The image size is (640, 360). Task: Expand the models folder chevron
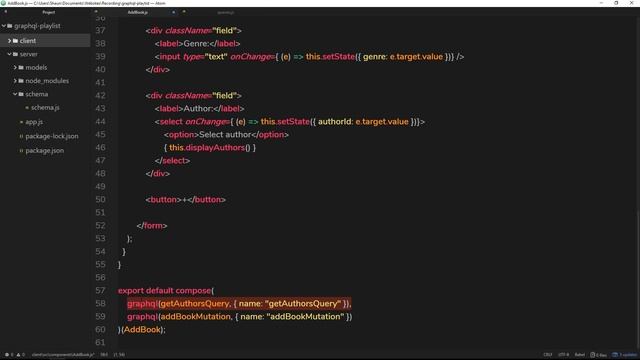point(15,67)
